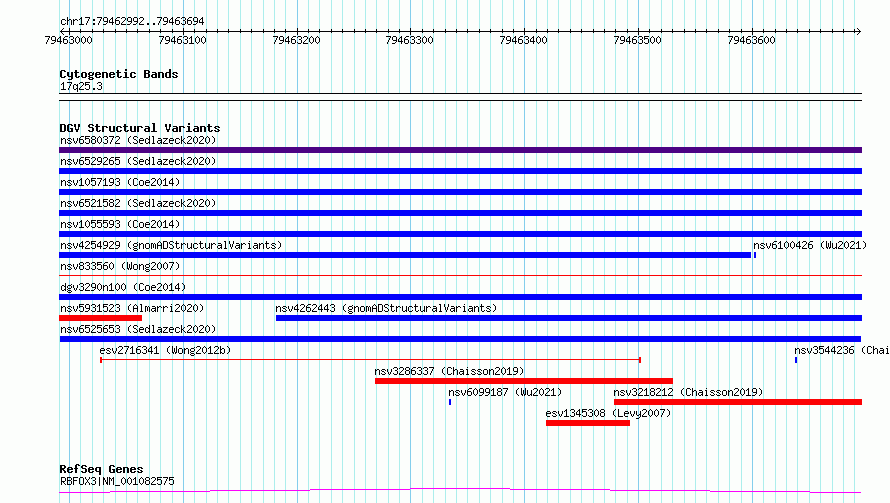Open the nsv6521582 (Sedlazeck2020) entry
The height and width of the screenshot is (503, 890).
(x=138, y=203)
